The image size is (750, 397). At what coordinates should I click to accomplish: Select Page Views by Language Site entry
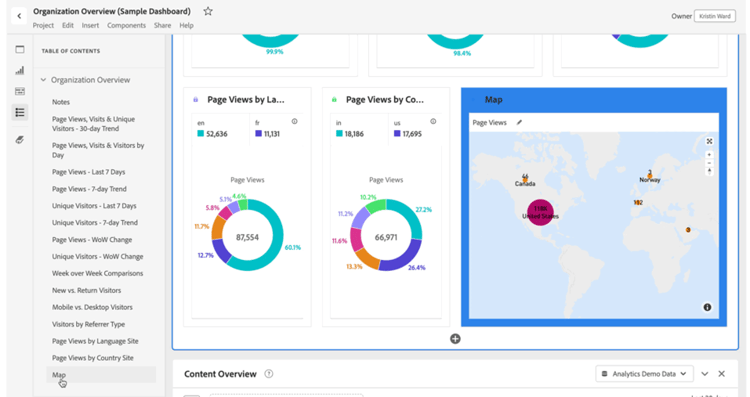[x=95, y=341]
